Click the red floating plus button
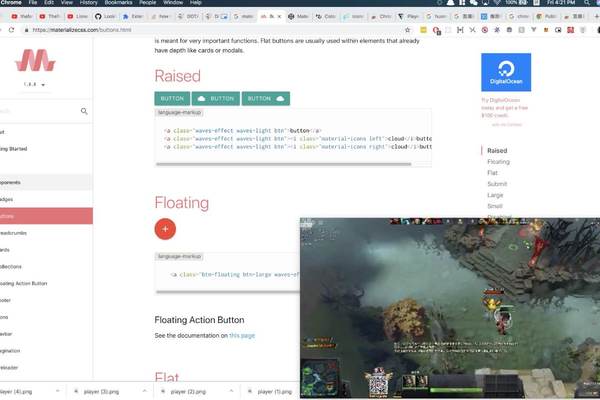Viewport: 600px width, 400px height. pyautogui.click(x=165, y=229)
